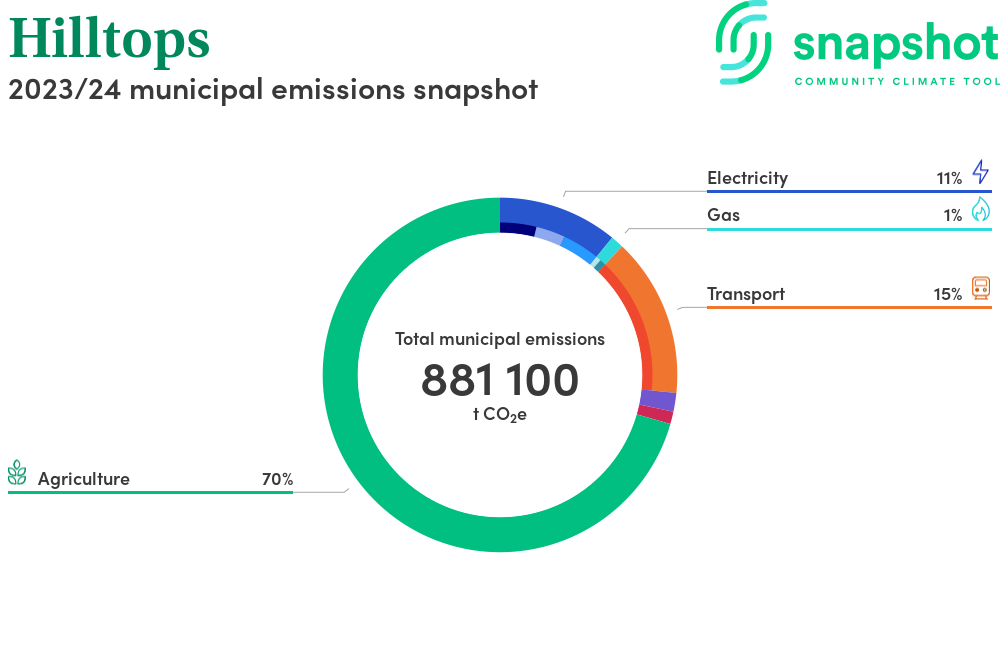The height and width of the screenshot is (670, 1000).
Task: Click the cyan Gas donut segment
Action: 610,250
